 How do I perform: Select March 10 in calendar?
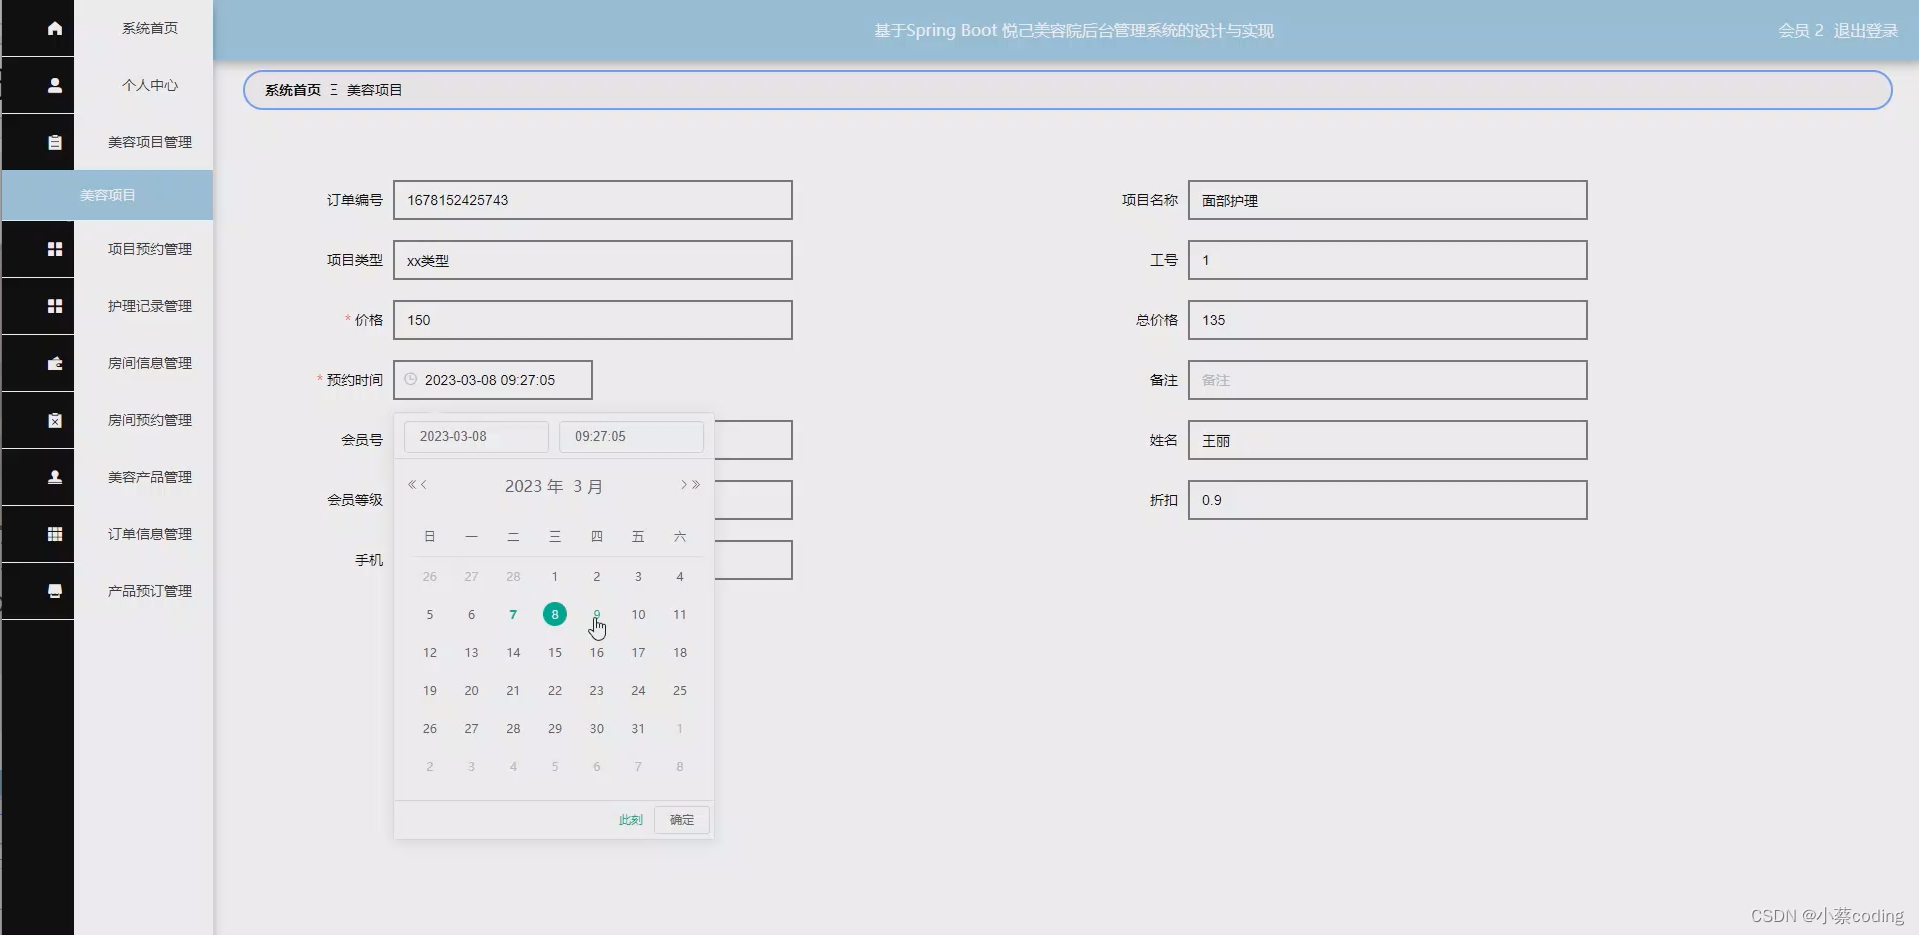[638, 614]
